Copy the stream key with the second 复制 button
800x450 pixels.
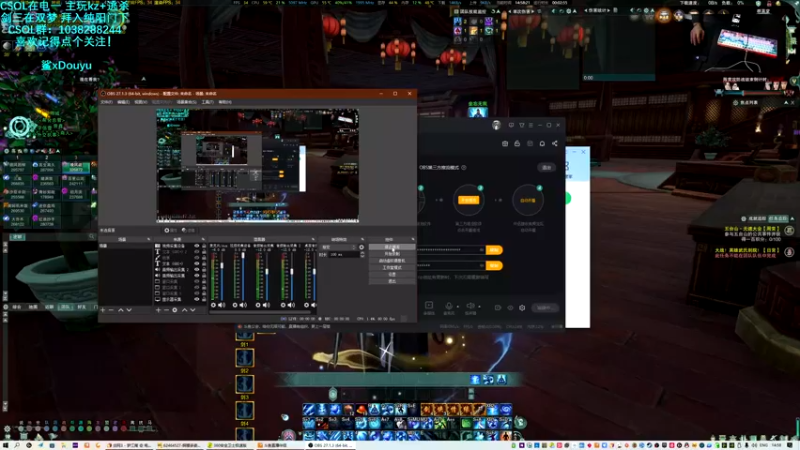(494, 265)
